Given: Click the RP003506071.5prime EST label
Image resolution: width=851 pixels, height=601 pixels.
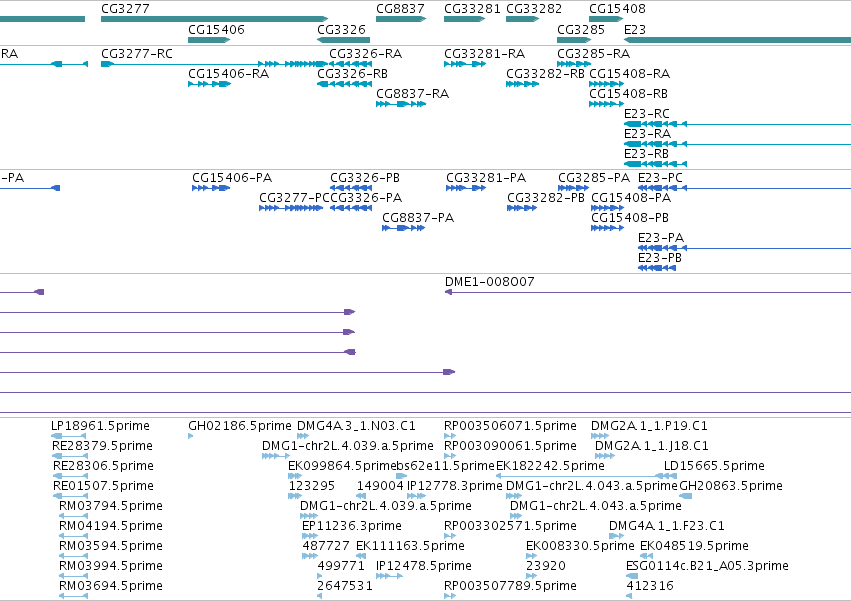Looking at the screenshot, I should pos(510,426).
